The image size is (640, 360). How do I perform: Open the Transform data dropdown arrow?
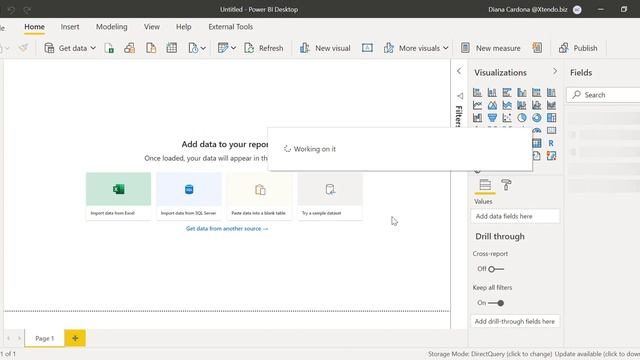coord(233,48)
